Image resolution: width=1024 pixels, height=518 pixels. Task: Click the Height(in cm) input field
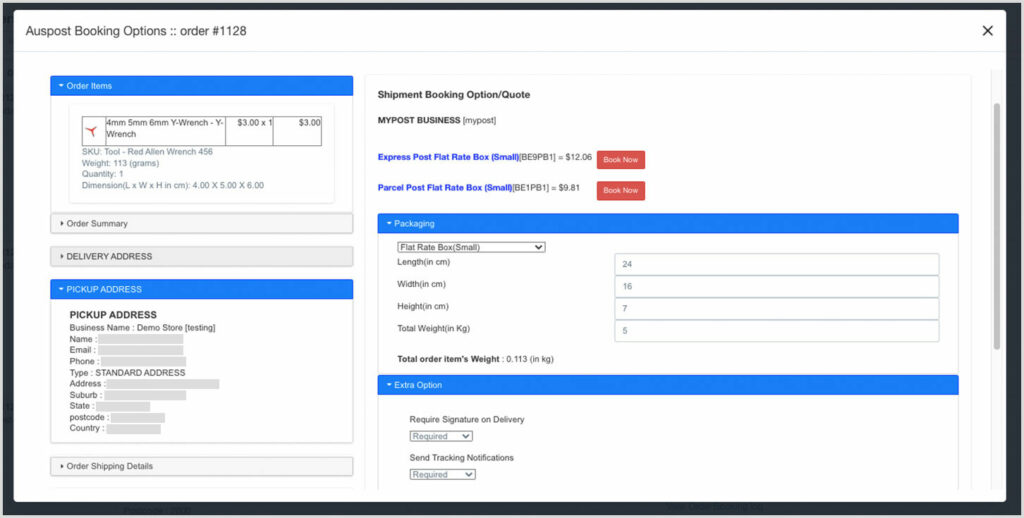coord(776,309)
